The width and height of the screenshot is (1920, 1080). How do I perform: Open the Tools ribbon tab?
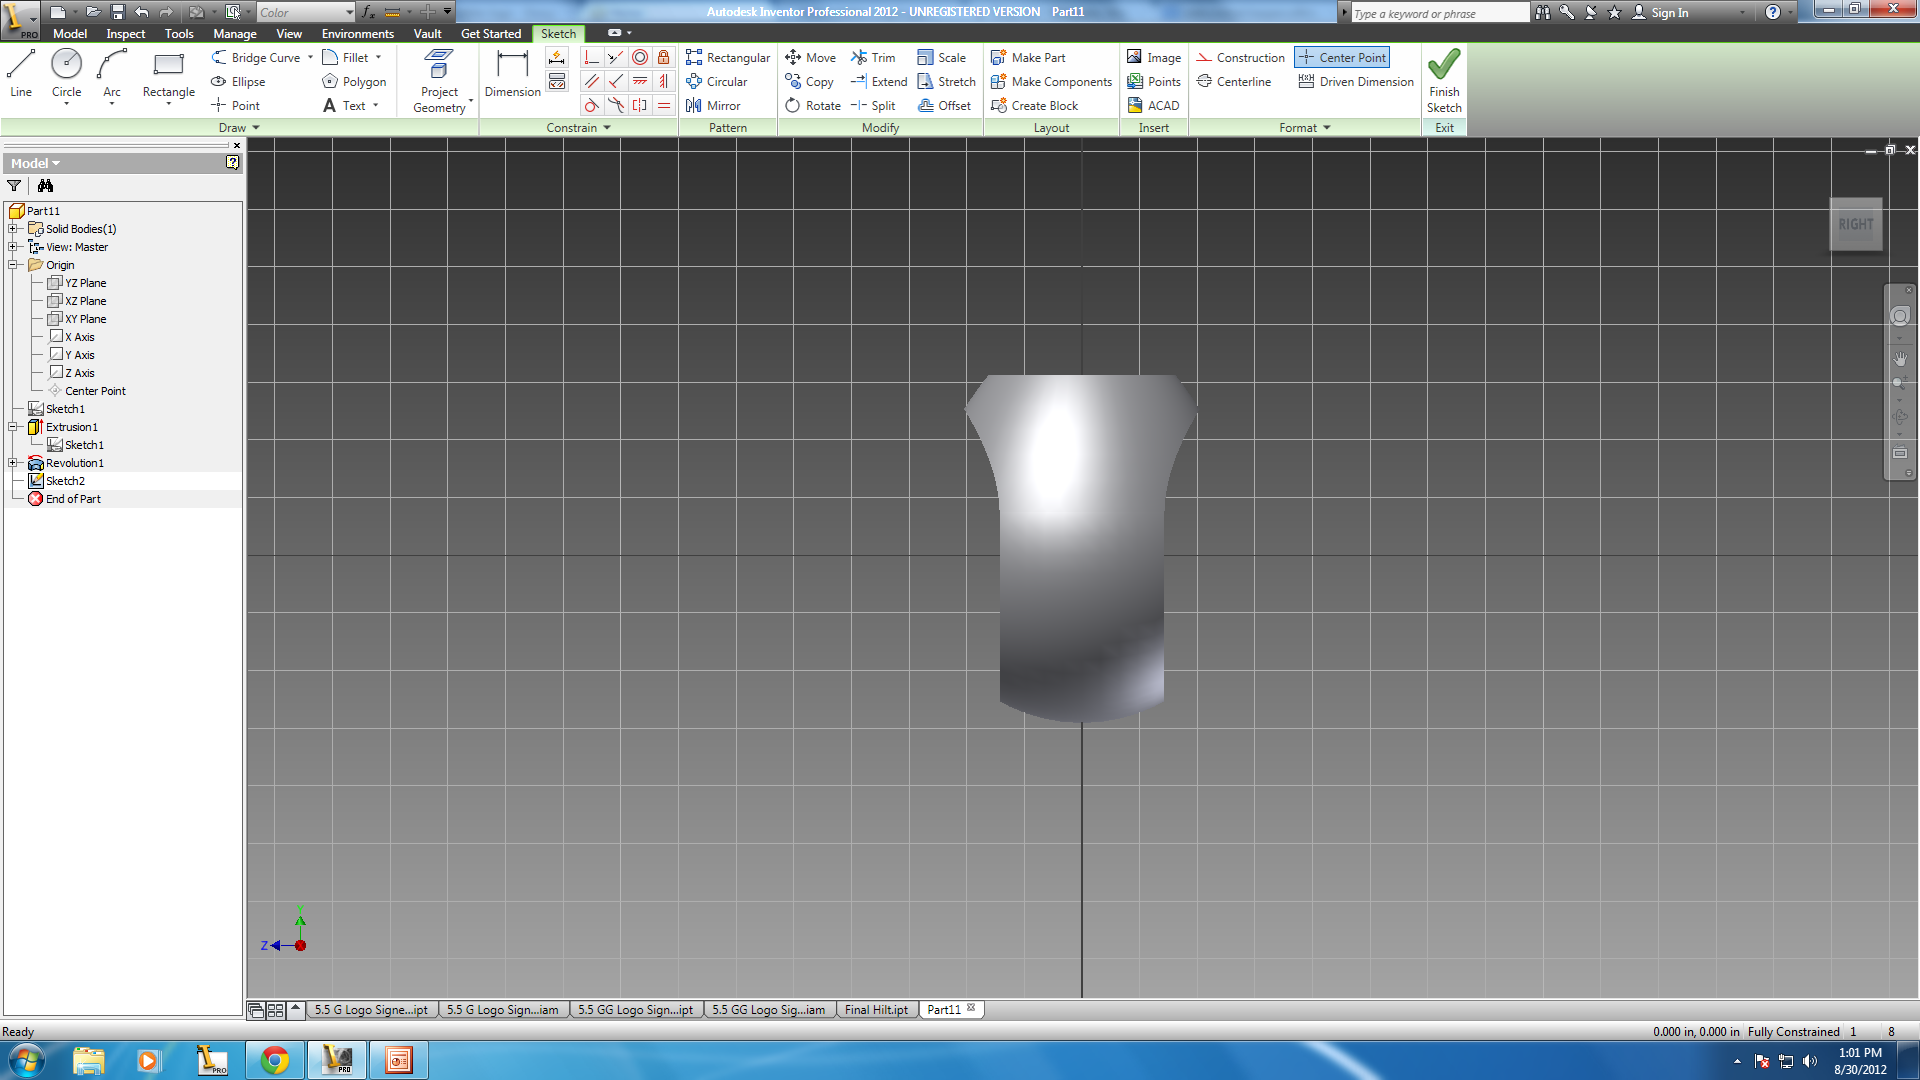[179, 33]
